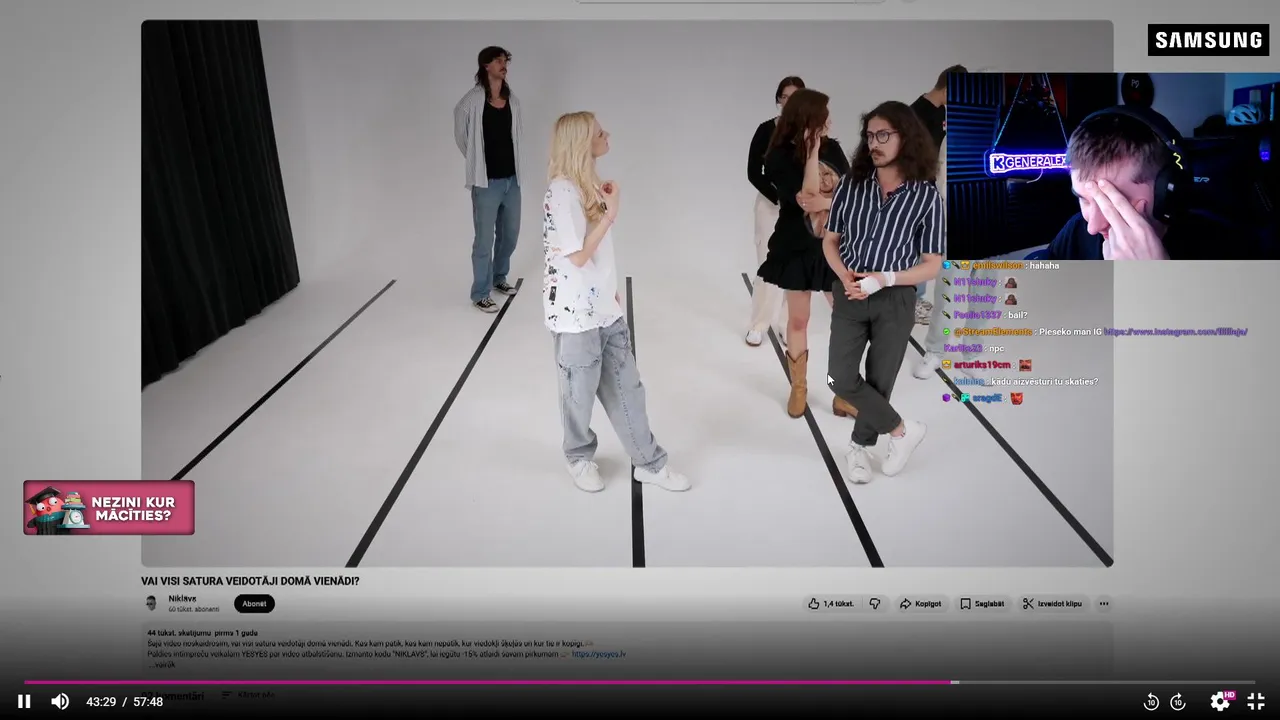The height and width of the screenshot is (720, 1280).
Task: Exit fullscreen mode
Action: 1256,701
